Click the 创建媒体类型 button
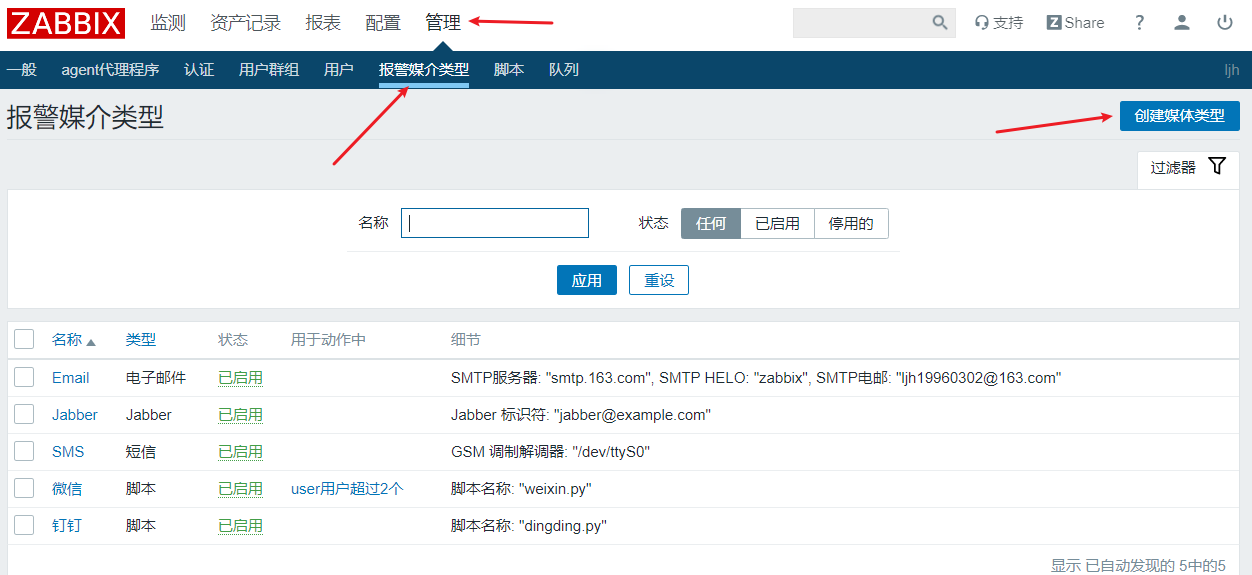 [x=1180, y=116]
